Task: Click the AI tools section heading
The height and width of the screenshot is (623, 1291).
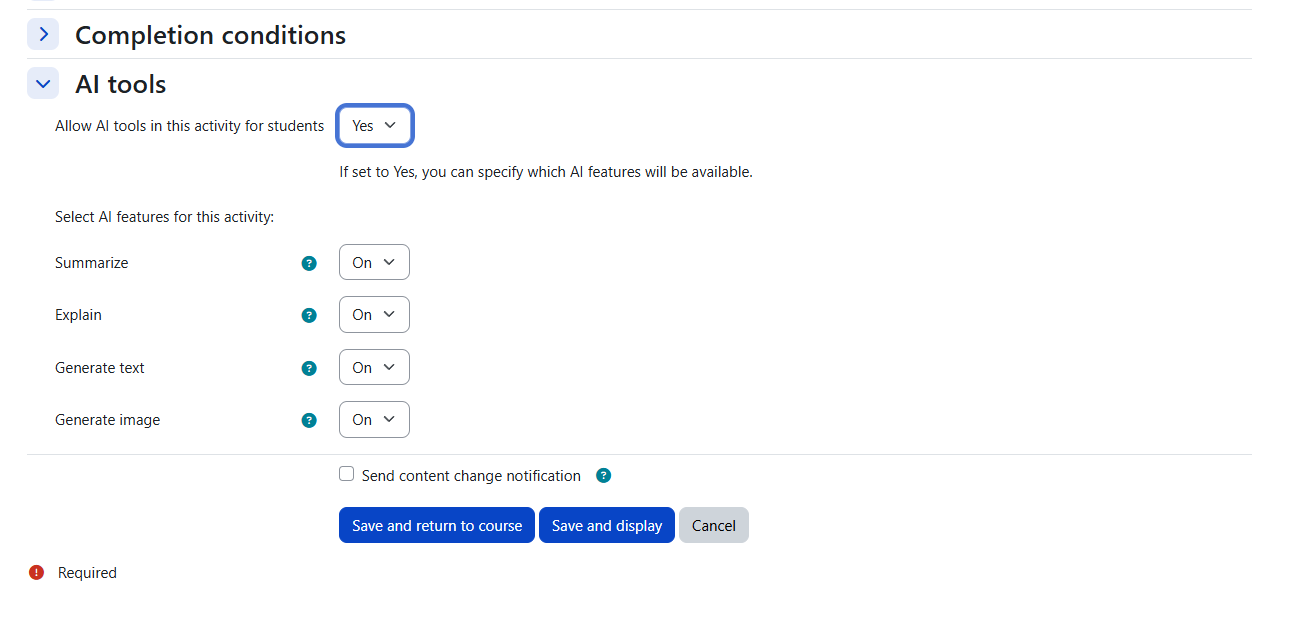Action: coord(121,84)
